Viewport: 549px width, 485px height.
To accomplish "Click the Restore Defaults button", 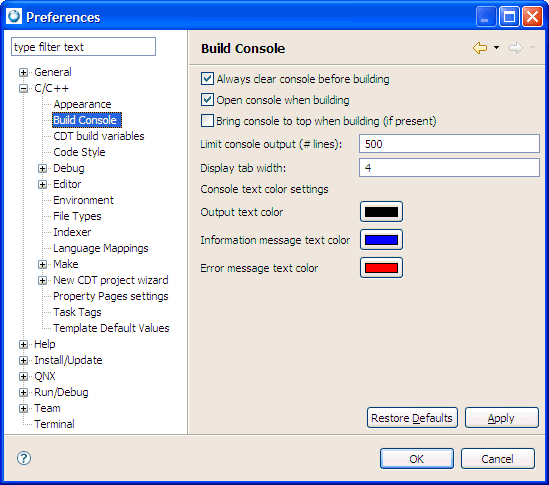I will [412, 418].
